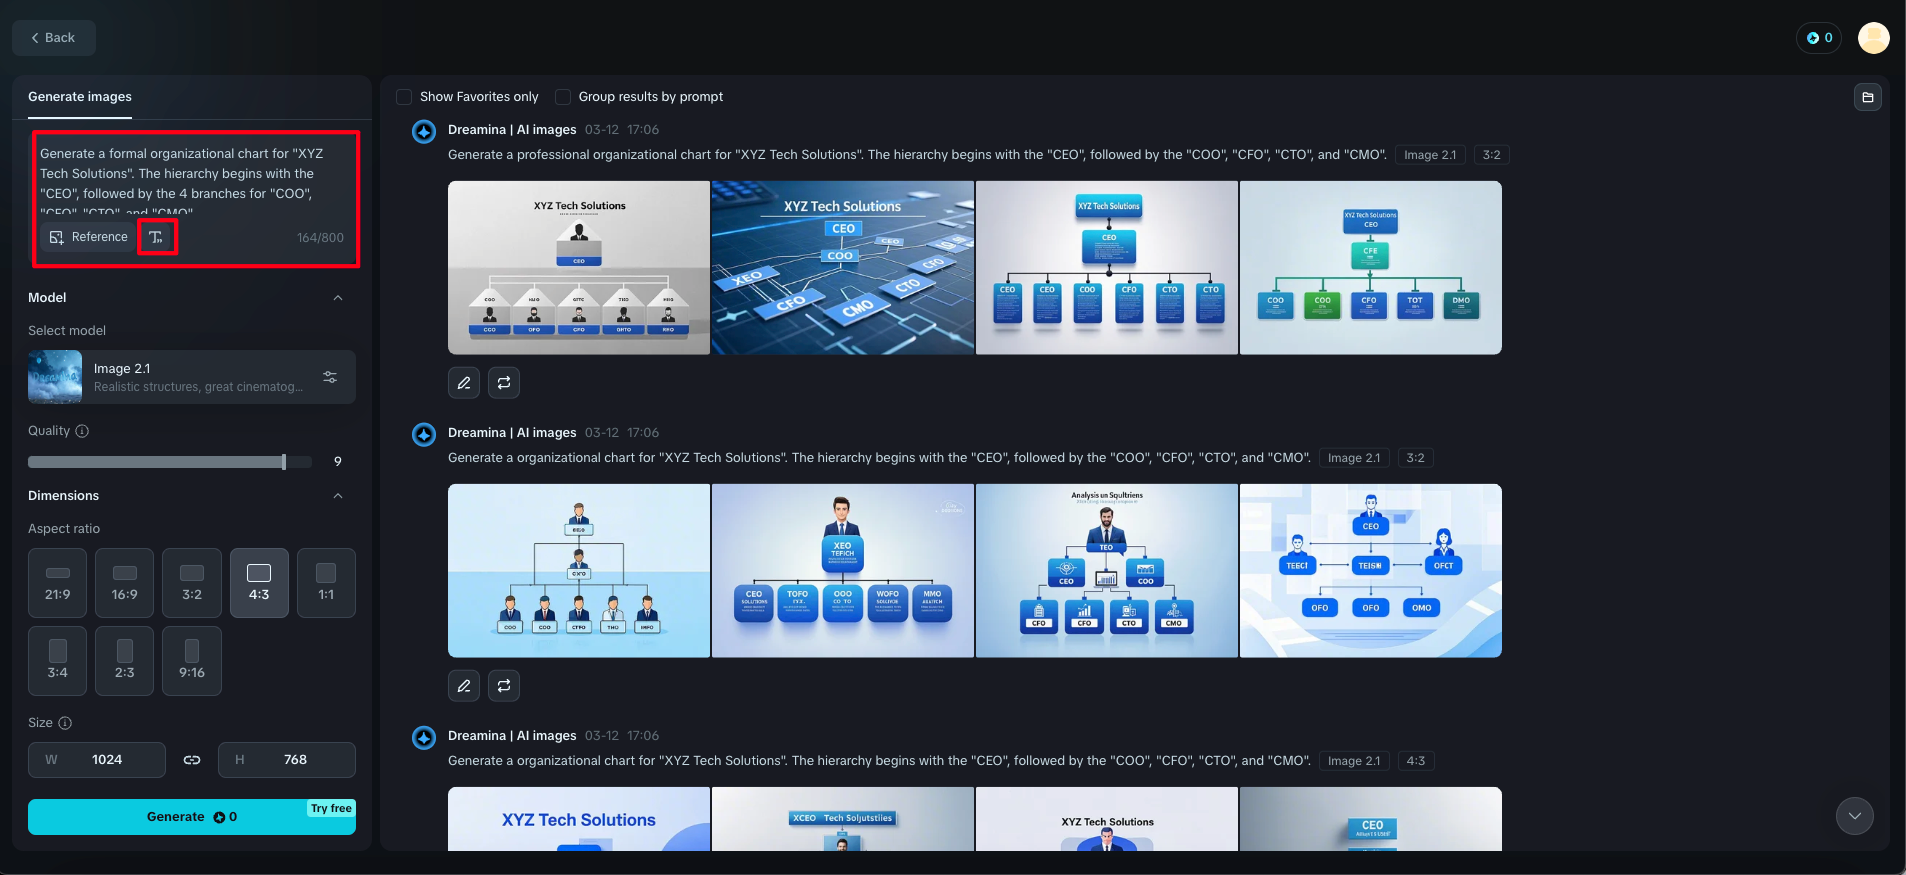Open the gray silhouette org chart thumbnail
This screenshot has height=875, width=1906.
[579, 268]
